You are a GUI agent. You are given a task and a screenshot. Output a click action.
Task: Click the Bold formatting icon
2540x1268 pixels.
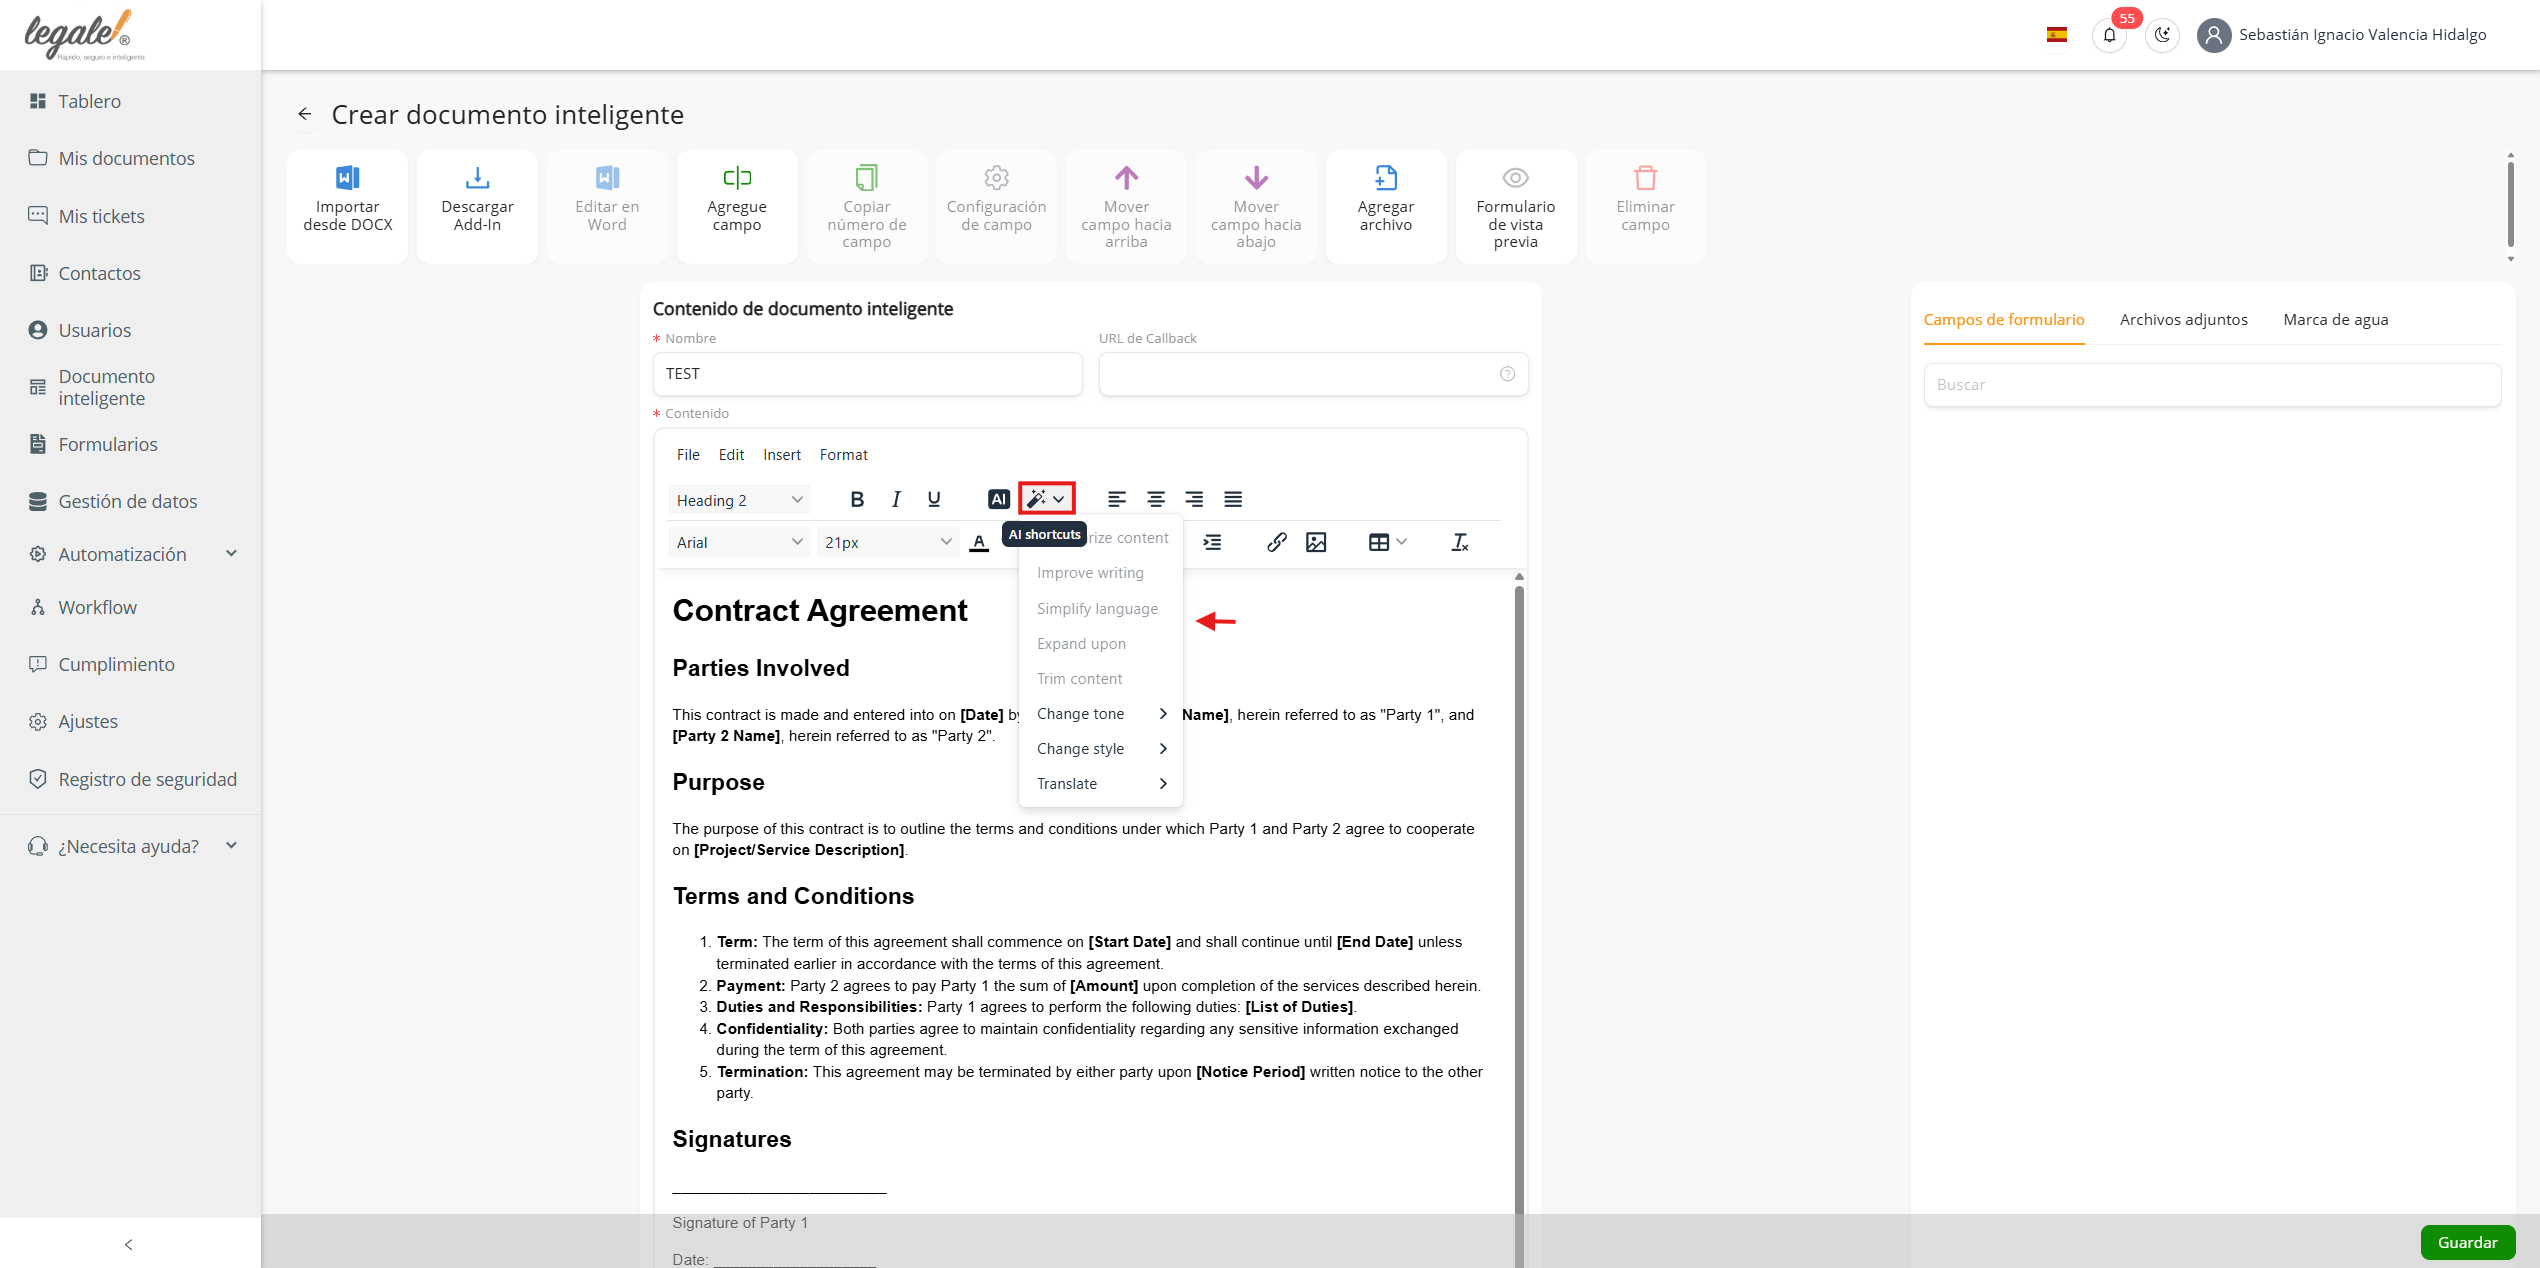point(857,499)
